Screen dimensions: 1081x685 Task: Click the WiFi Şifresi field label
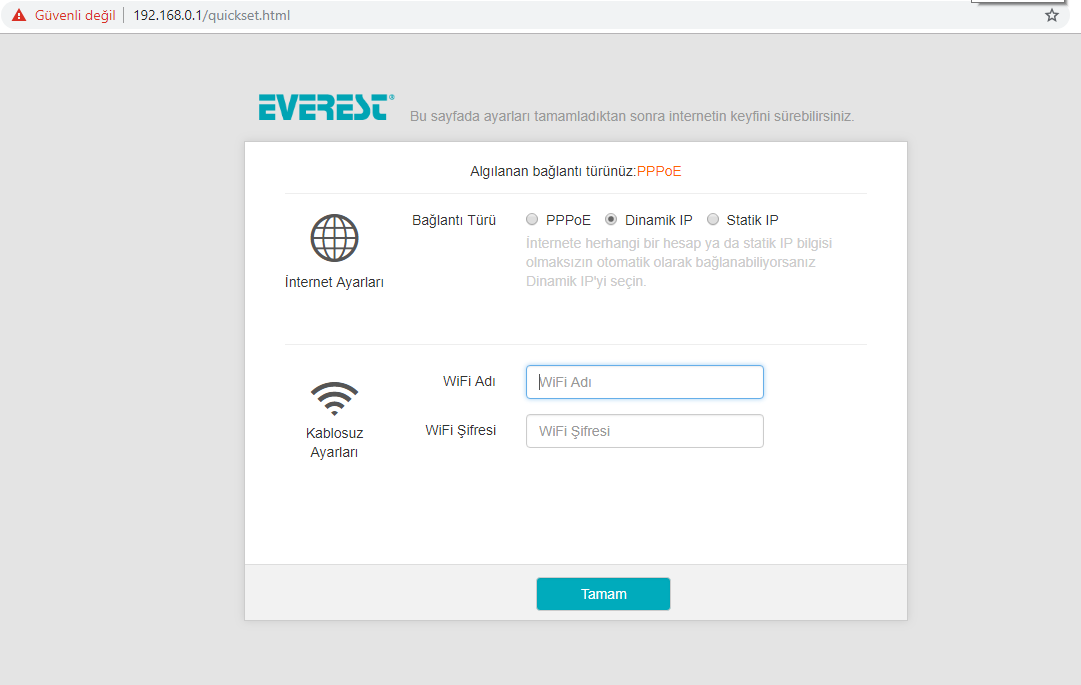coord(461,430)
